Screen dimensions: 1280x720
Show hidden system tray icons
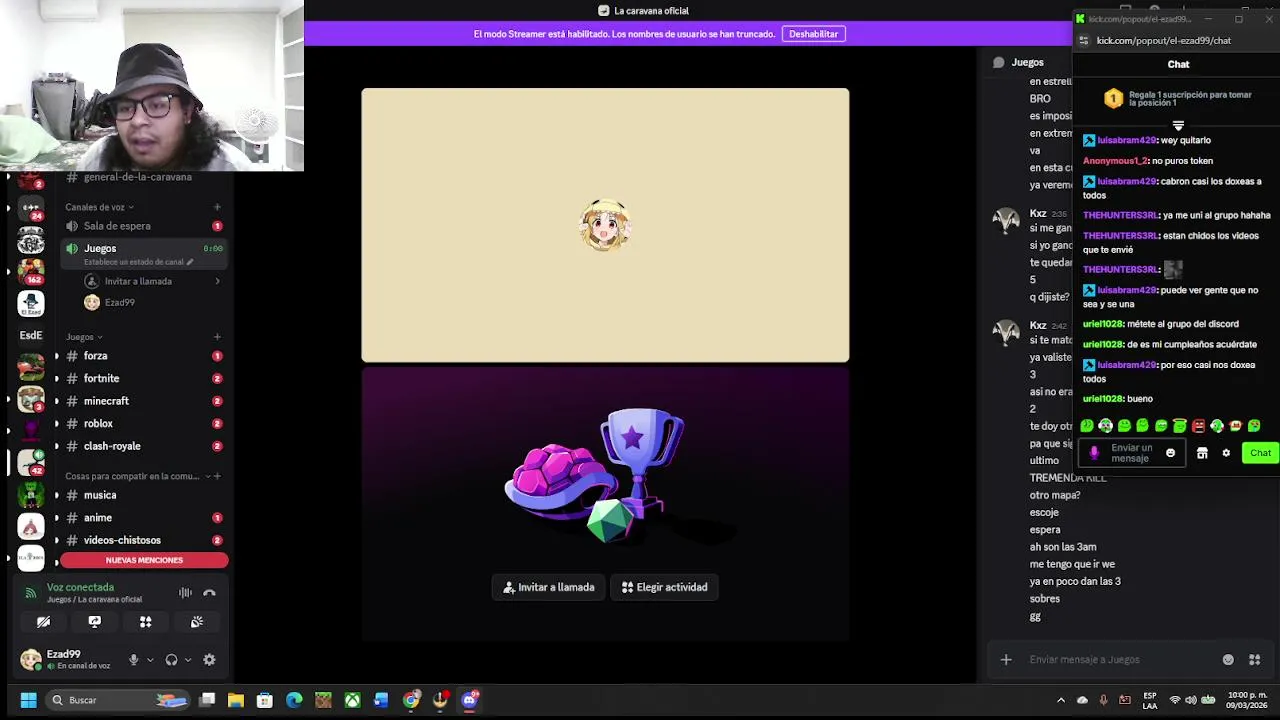pyautogui.click(x=1061, y=700)
